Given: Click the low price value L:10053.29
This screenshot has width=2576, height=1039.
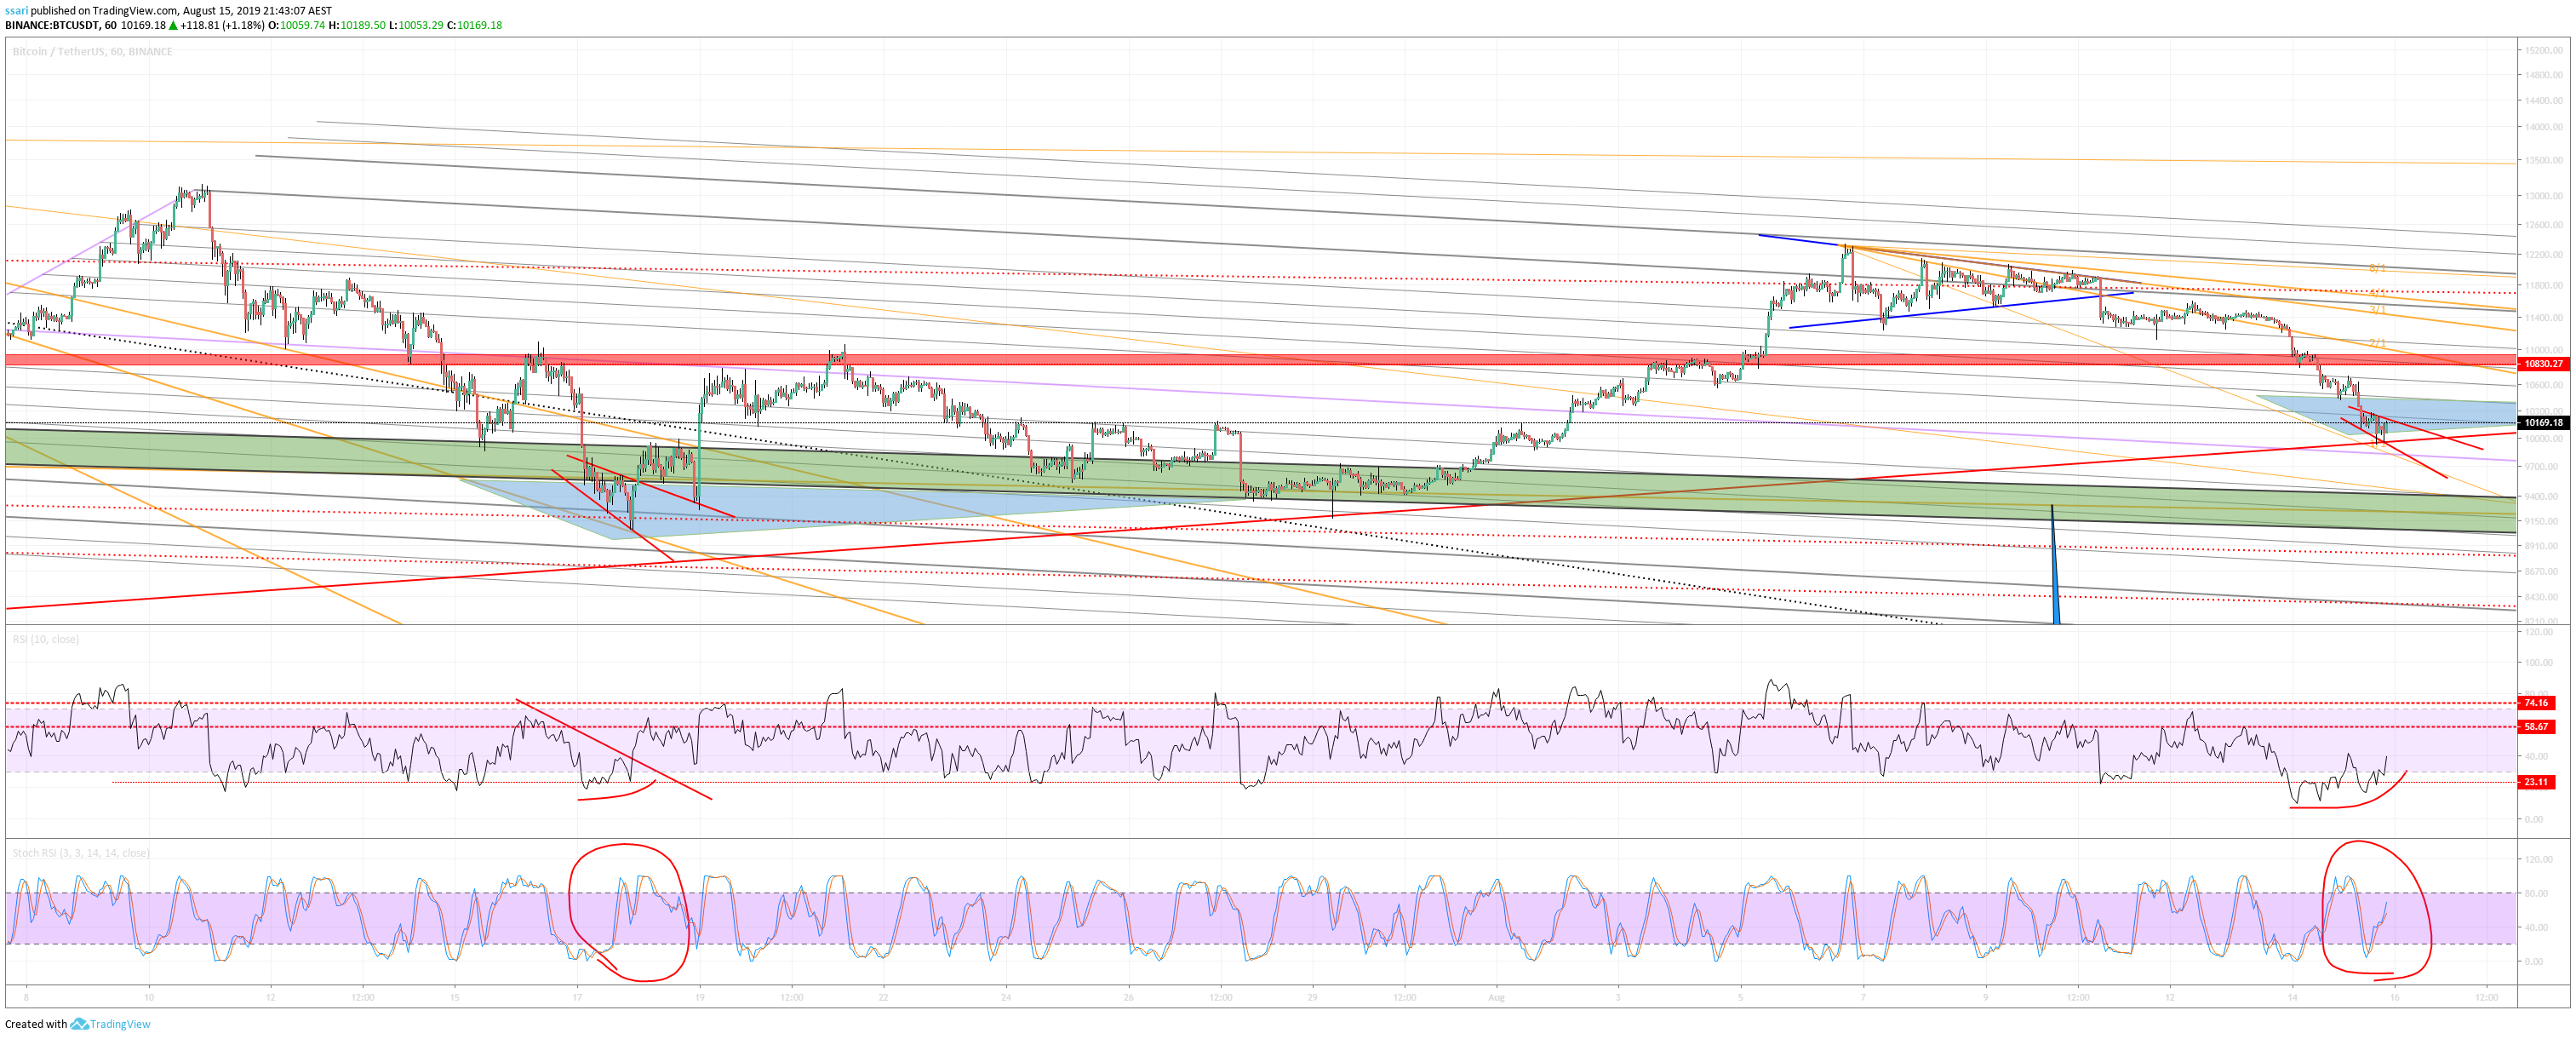Looking at the screenshot, I should [x=416, y=25].
